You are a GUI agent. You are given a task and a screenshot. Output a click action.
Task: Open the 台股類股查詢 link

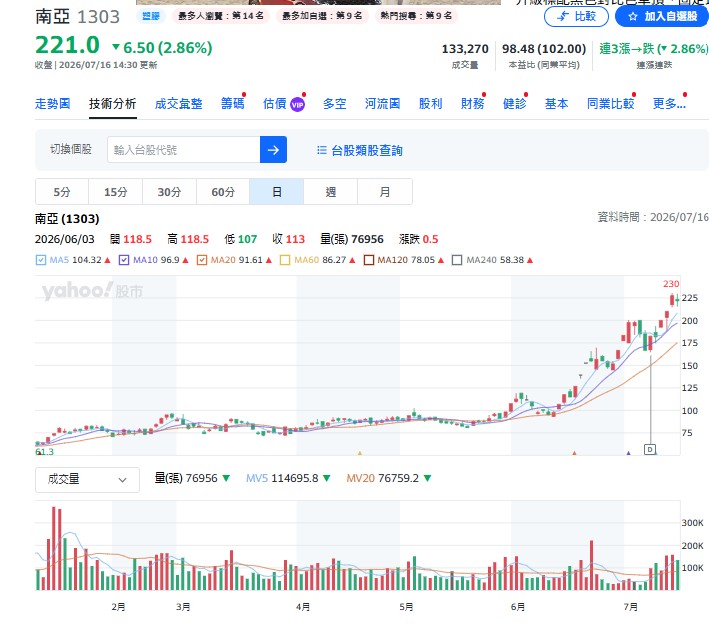[x=367, y=150]
